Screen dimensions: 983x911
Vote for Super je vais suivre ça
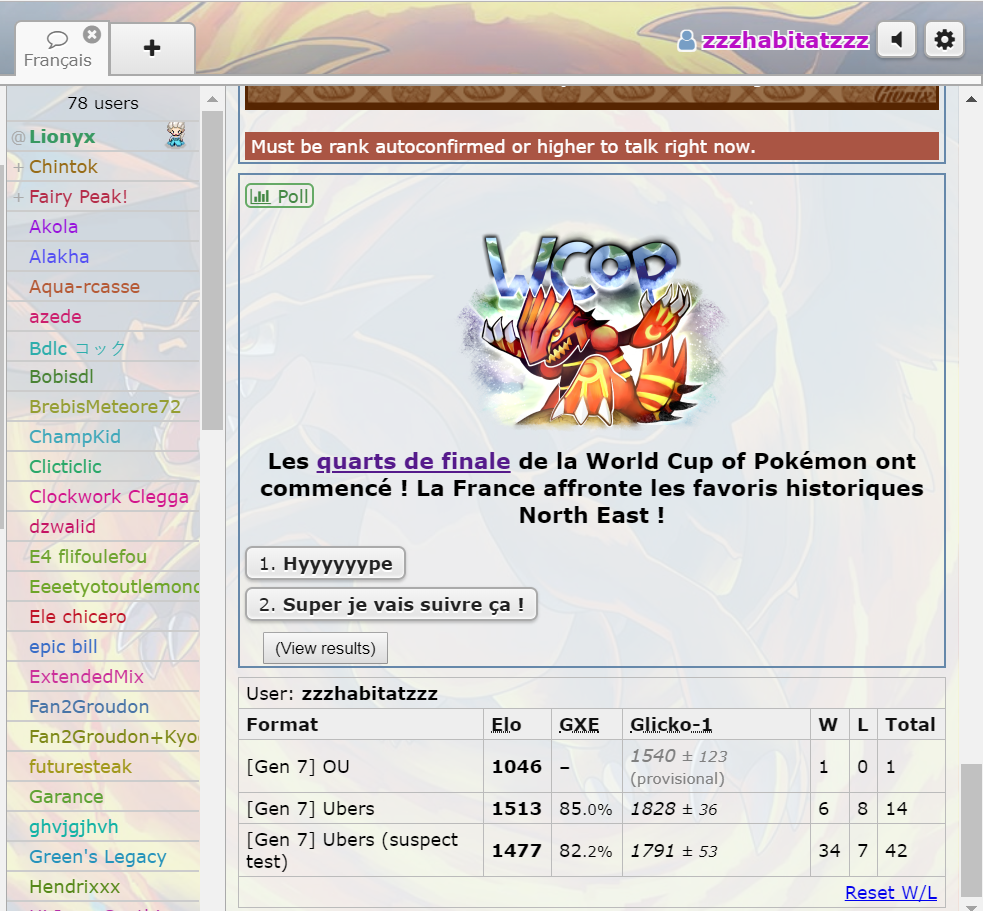tap(391, 604)
